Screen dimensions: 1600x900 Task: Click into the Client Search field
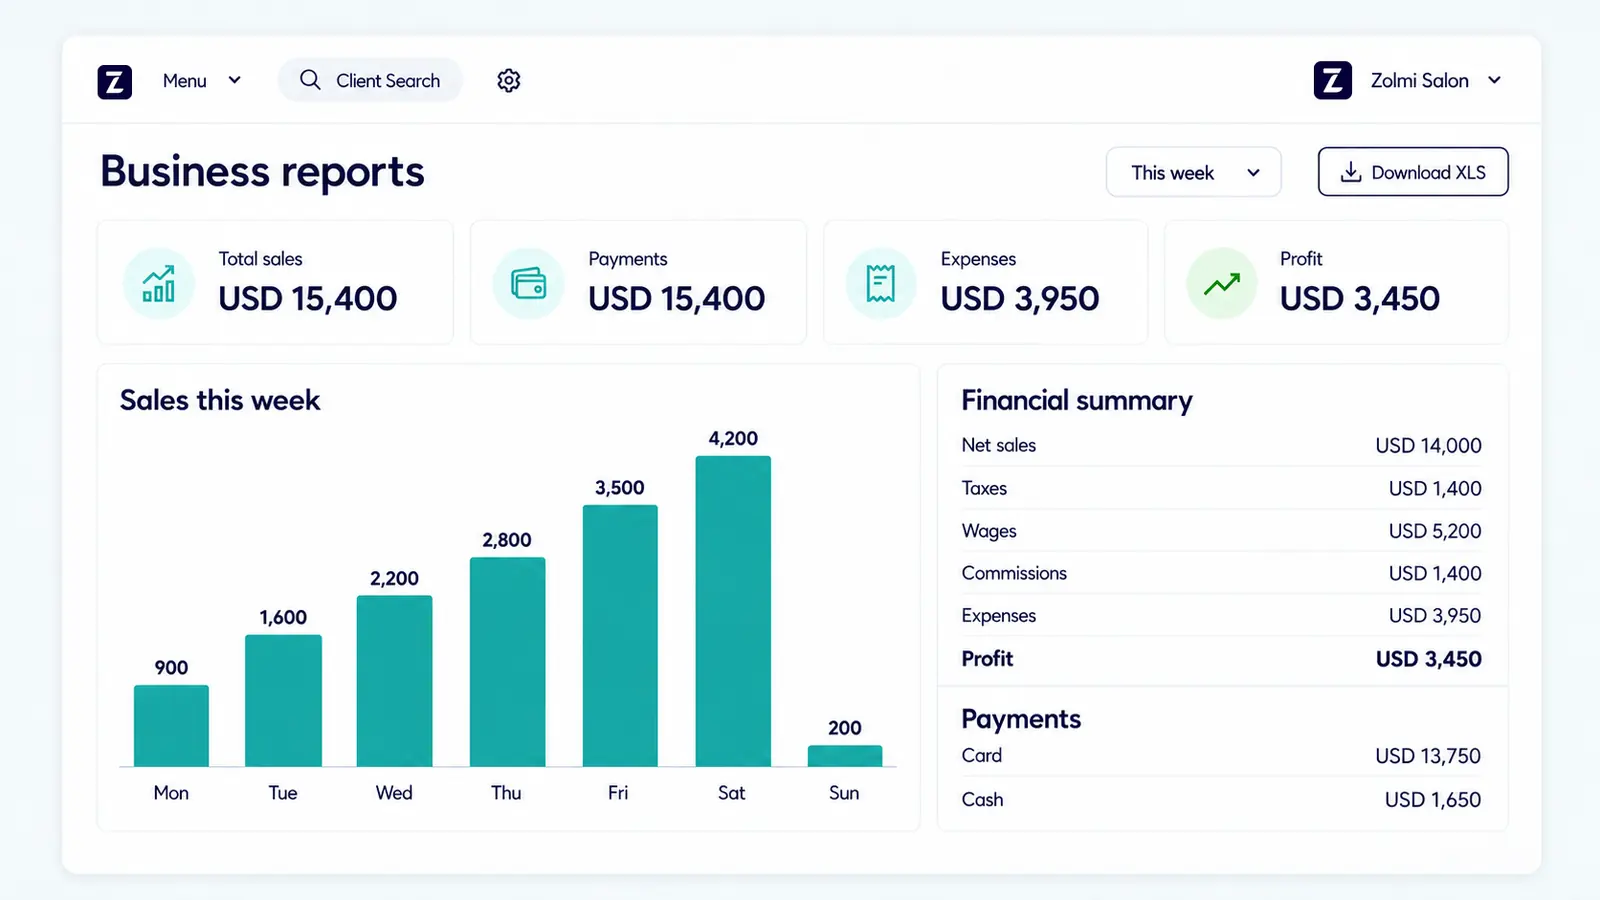coord(370,80)
